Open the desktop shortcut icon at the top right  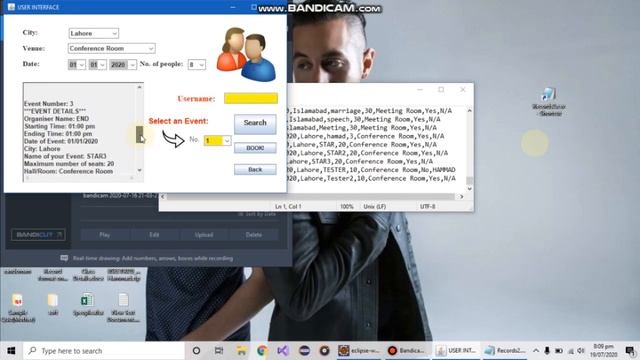click(x=549, y=102)
